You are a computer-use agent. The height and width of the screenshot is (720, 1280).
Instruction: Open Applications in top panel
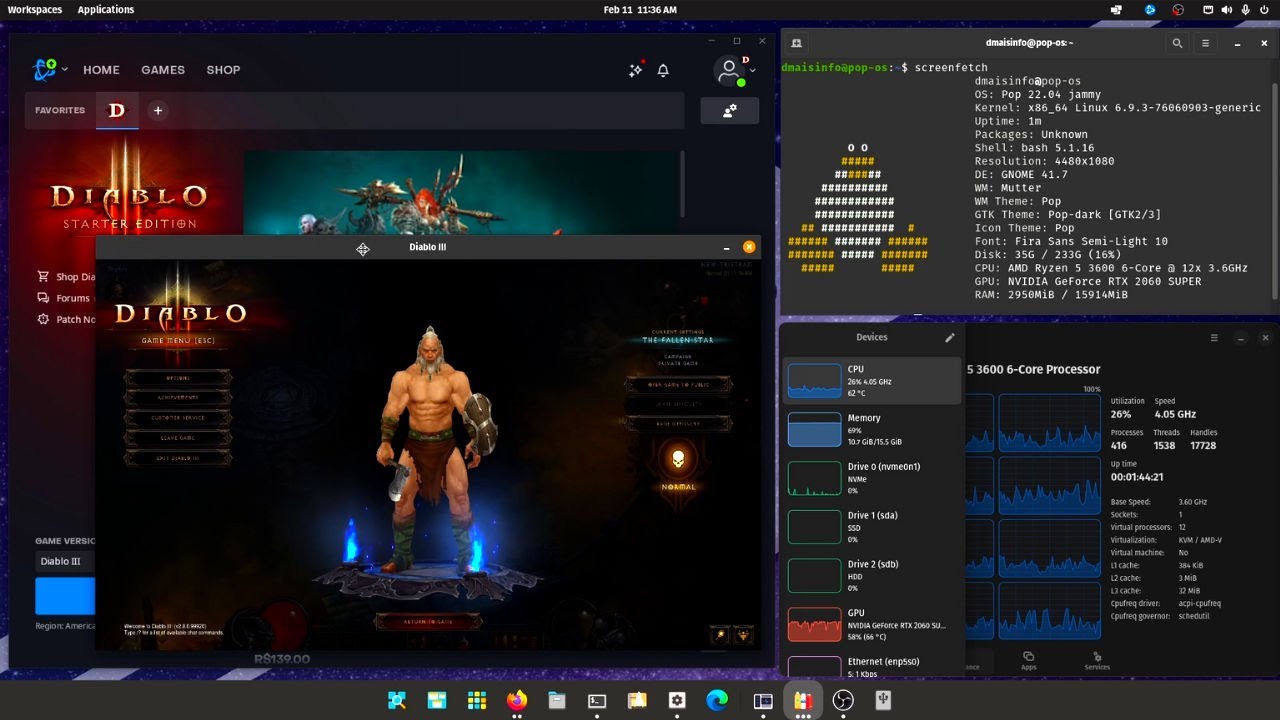click(106, 9)
